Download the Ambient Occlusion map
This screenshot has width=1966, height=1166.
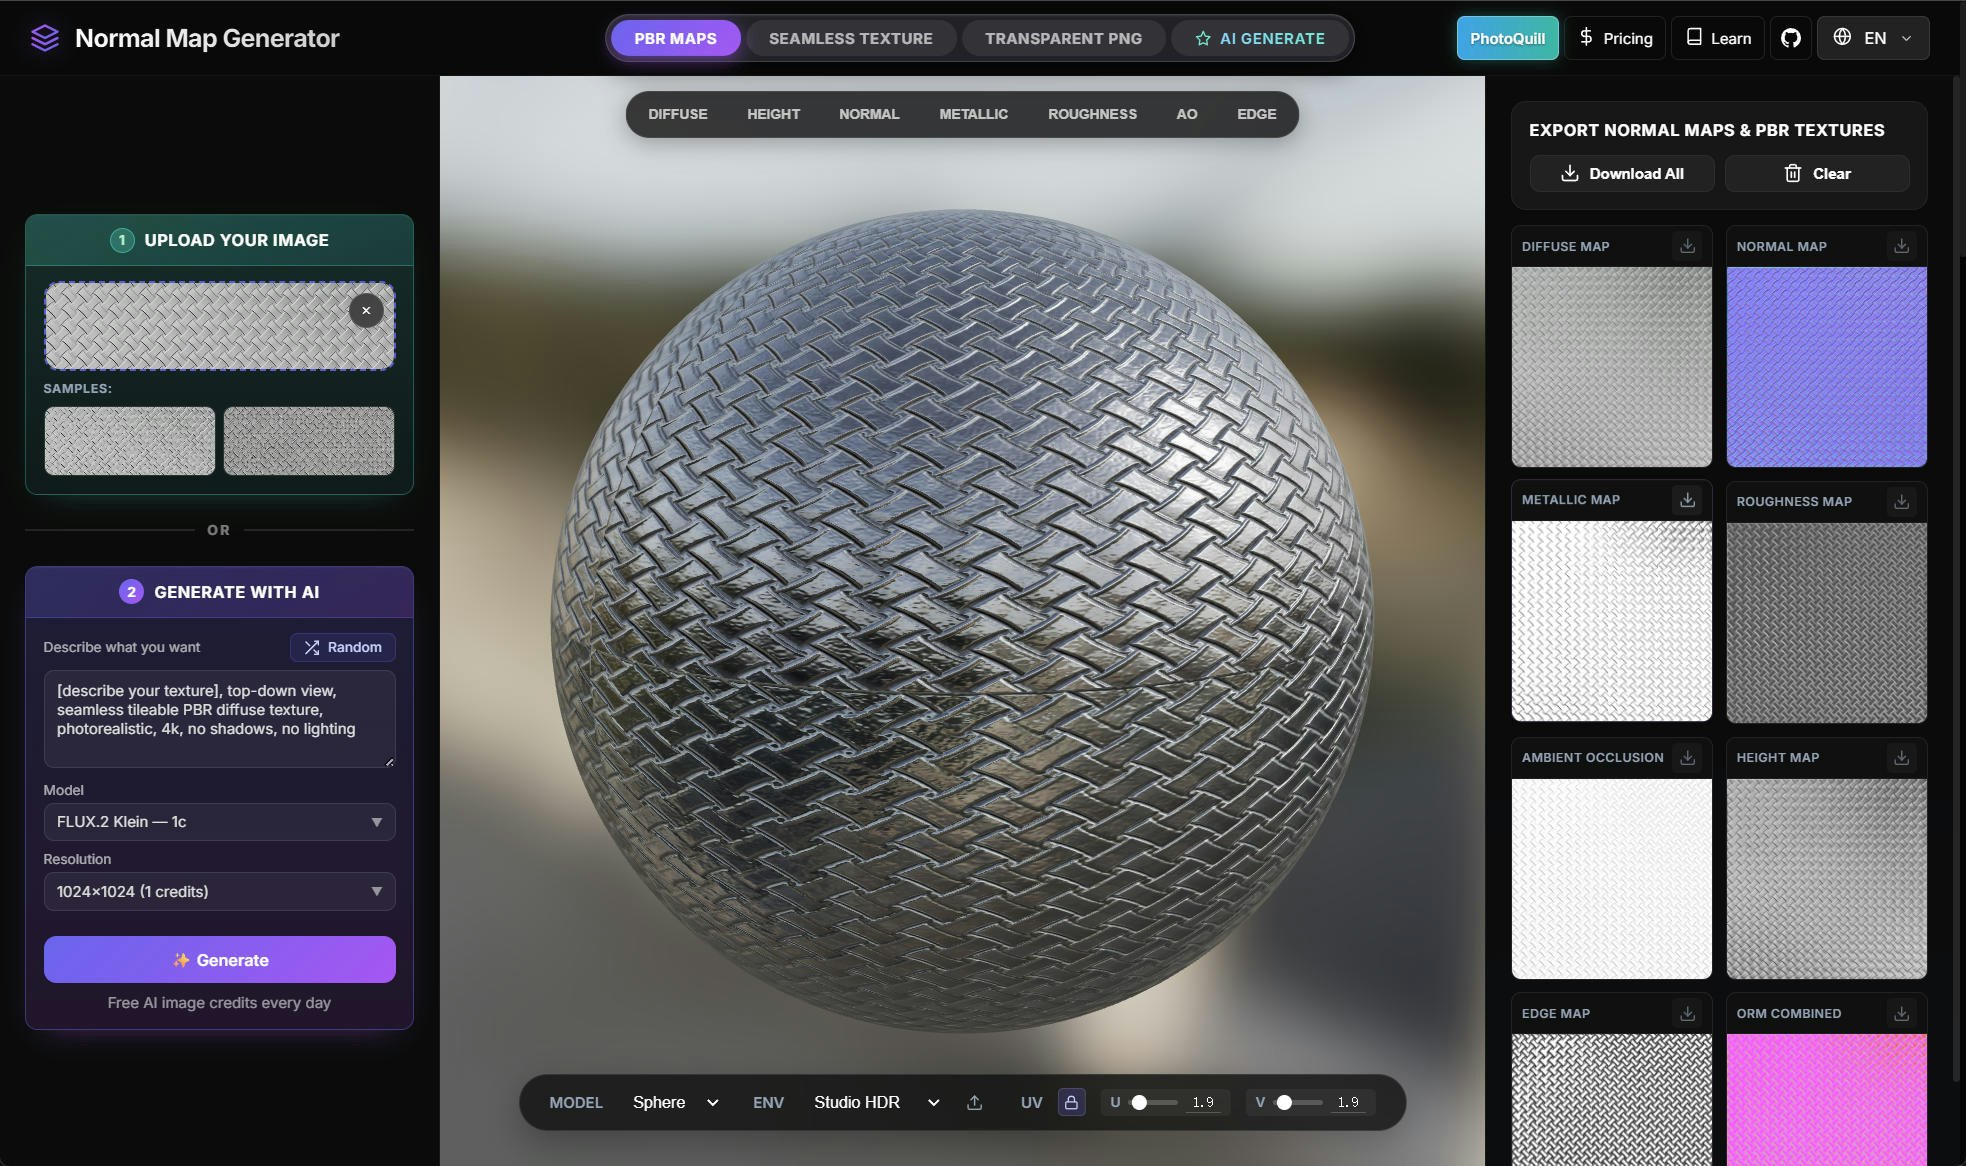click(1687, 757)
